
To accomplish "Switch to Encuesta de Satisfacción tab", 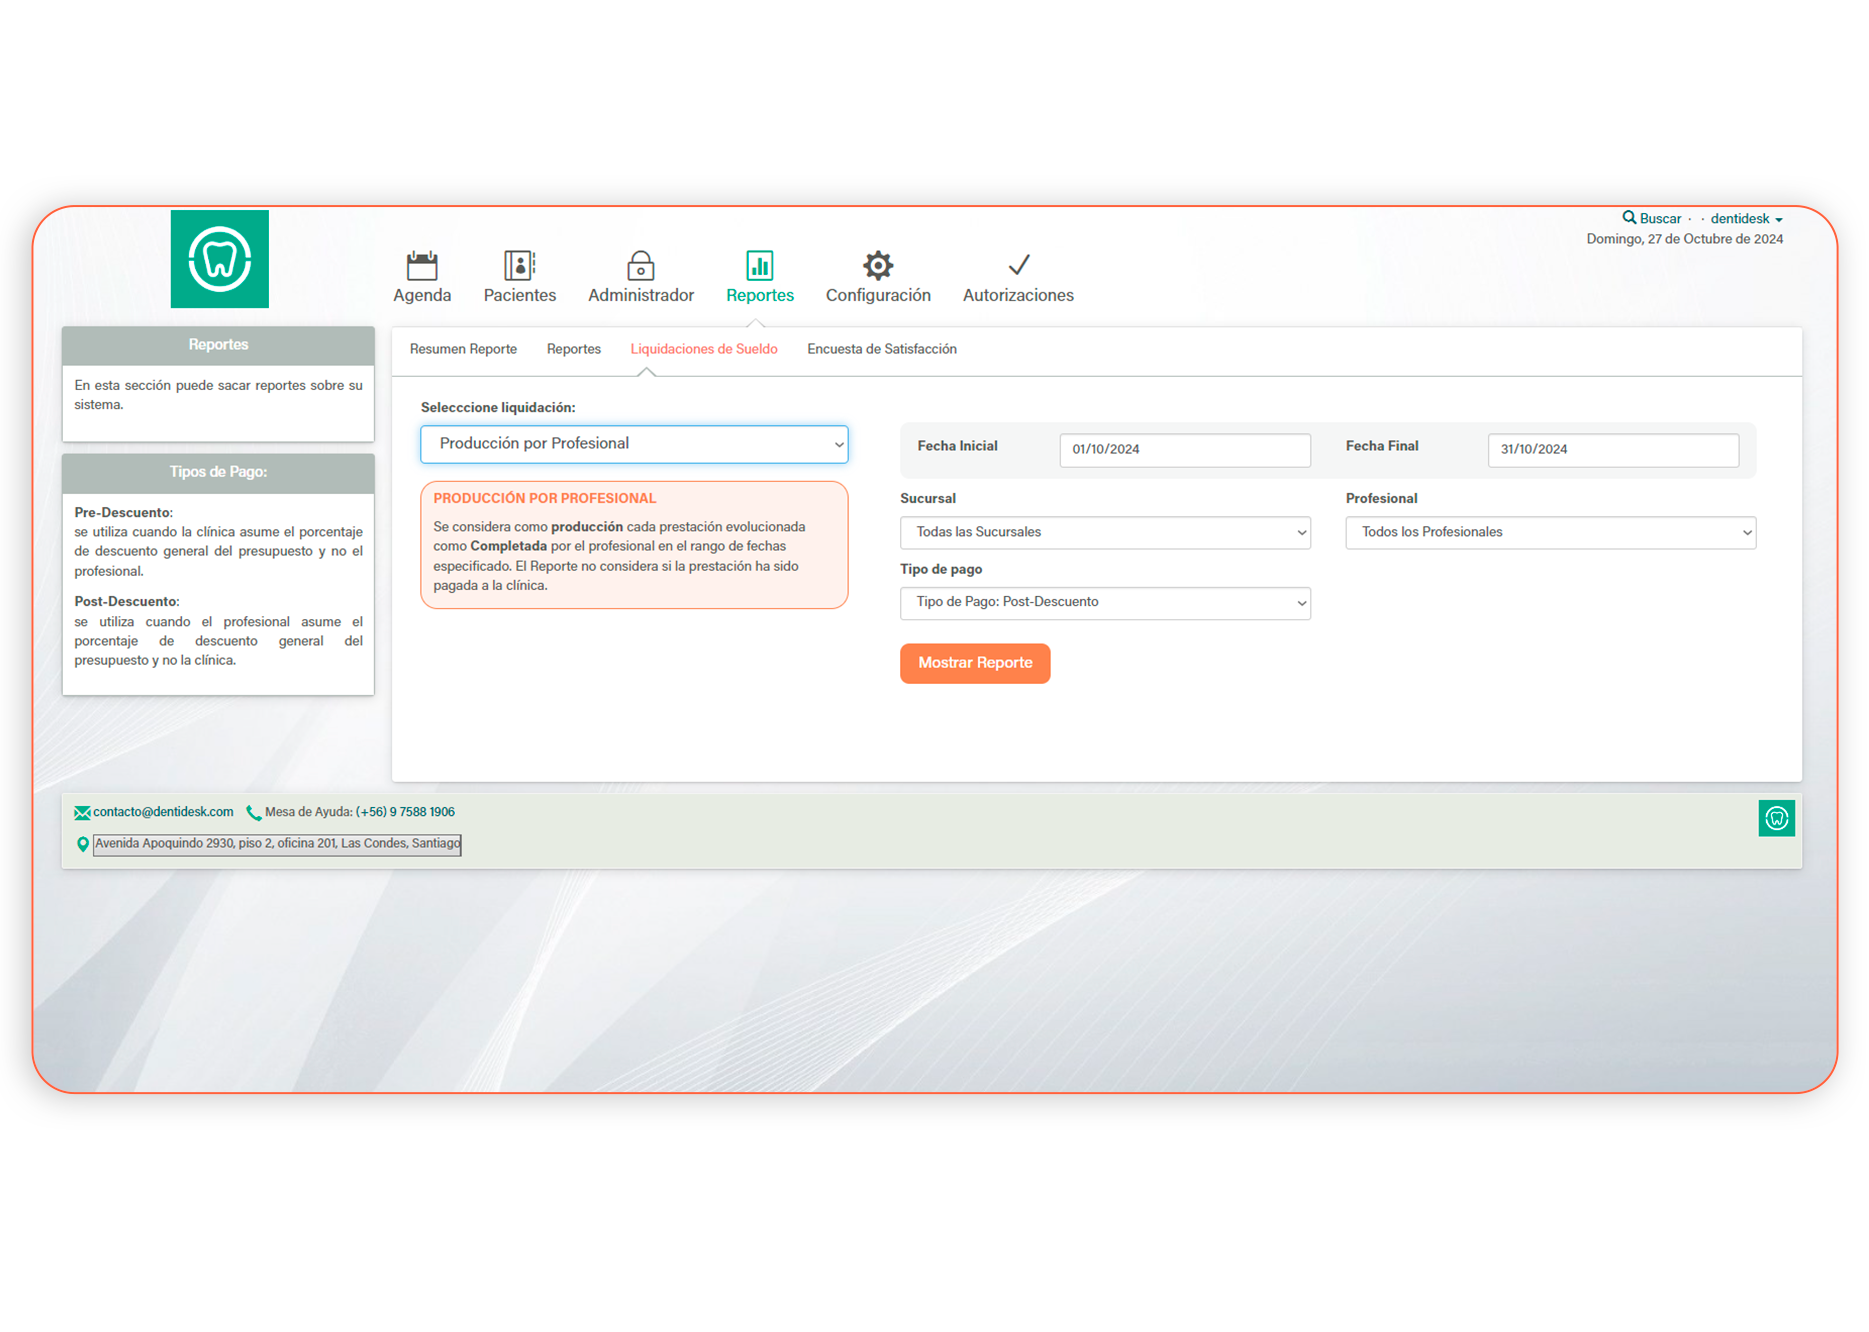I will click(x=881, y=349).
